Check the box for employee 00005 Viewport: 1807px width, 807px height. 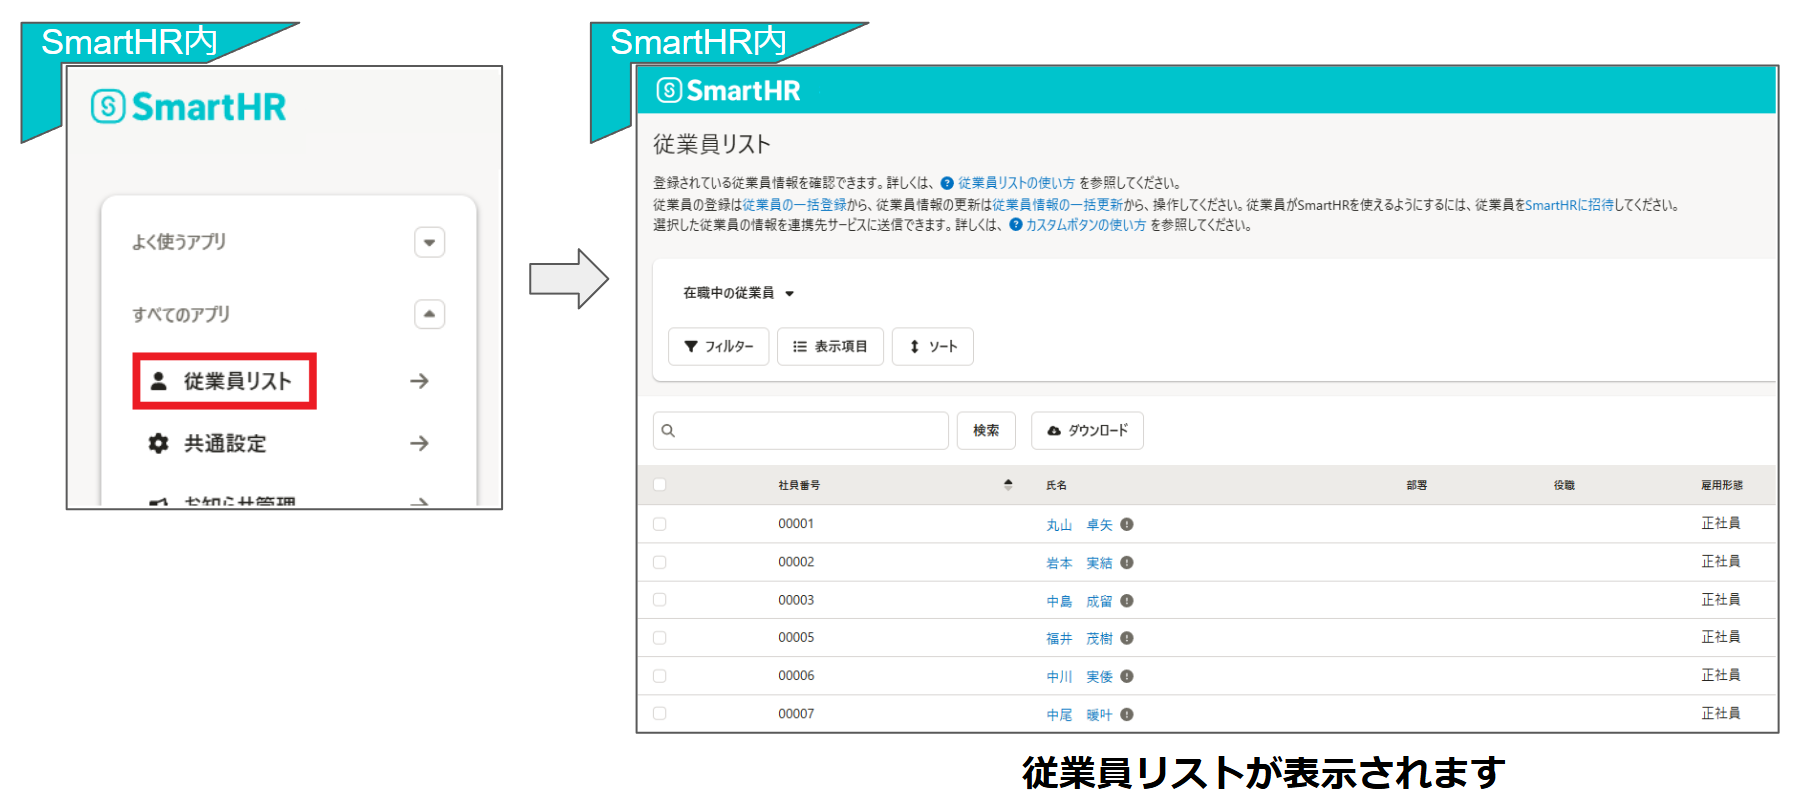659,638
